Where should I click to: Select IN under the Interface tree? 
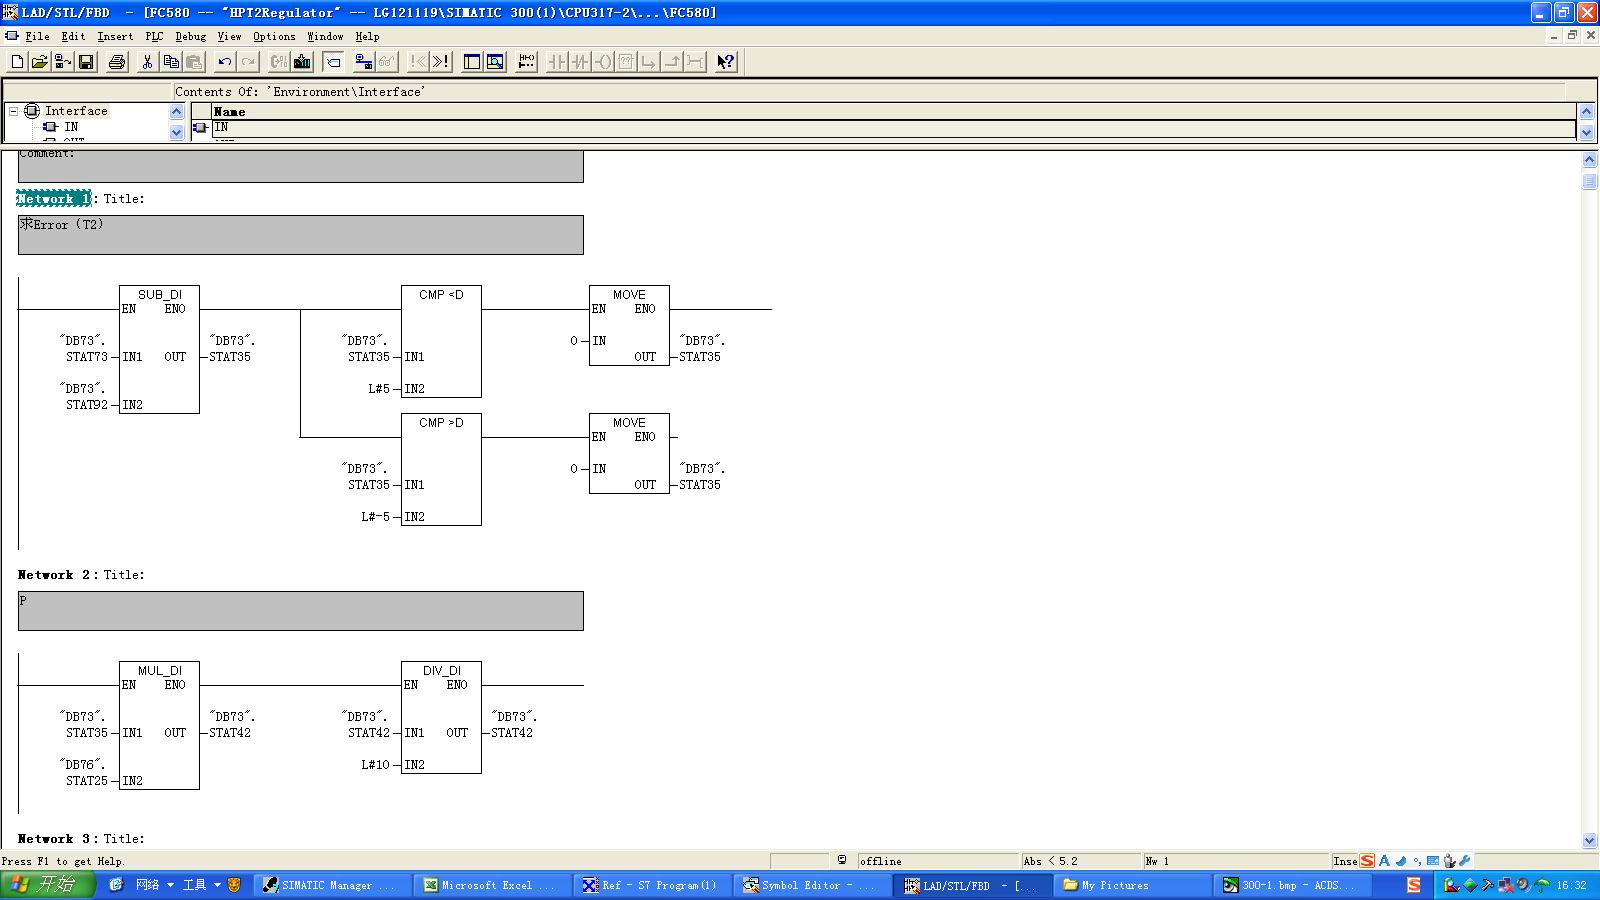[x=71, y=127]
